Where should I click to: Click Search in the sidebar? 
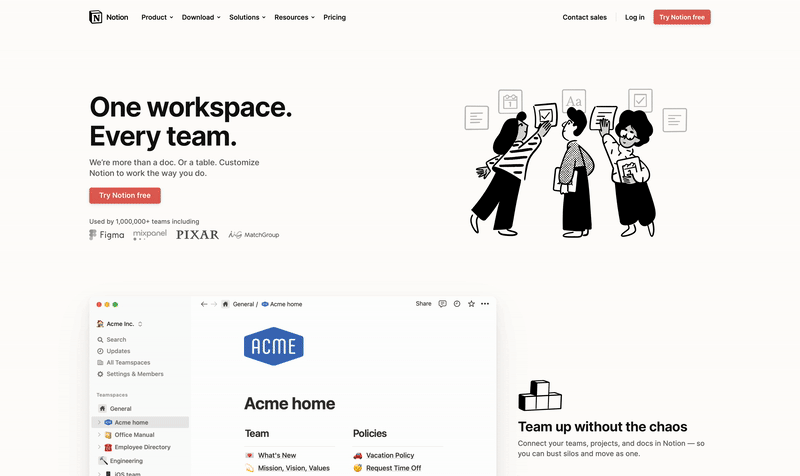click(116, 339)
